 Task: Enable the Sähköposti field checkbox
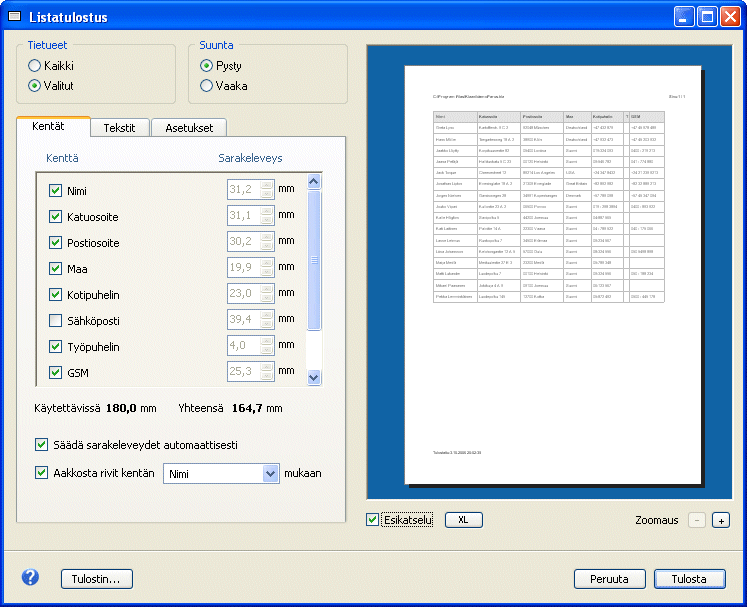pyautogui.click(x=56, y=320)
